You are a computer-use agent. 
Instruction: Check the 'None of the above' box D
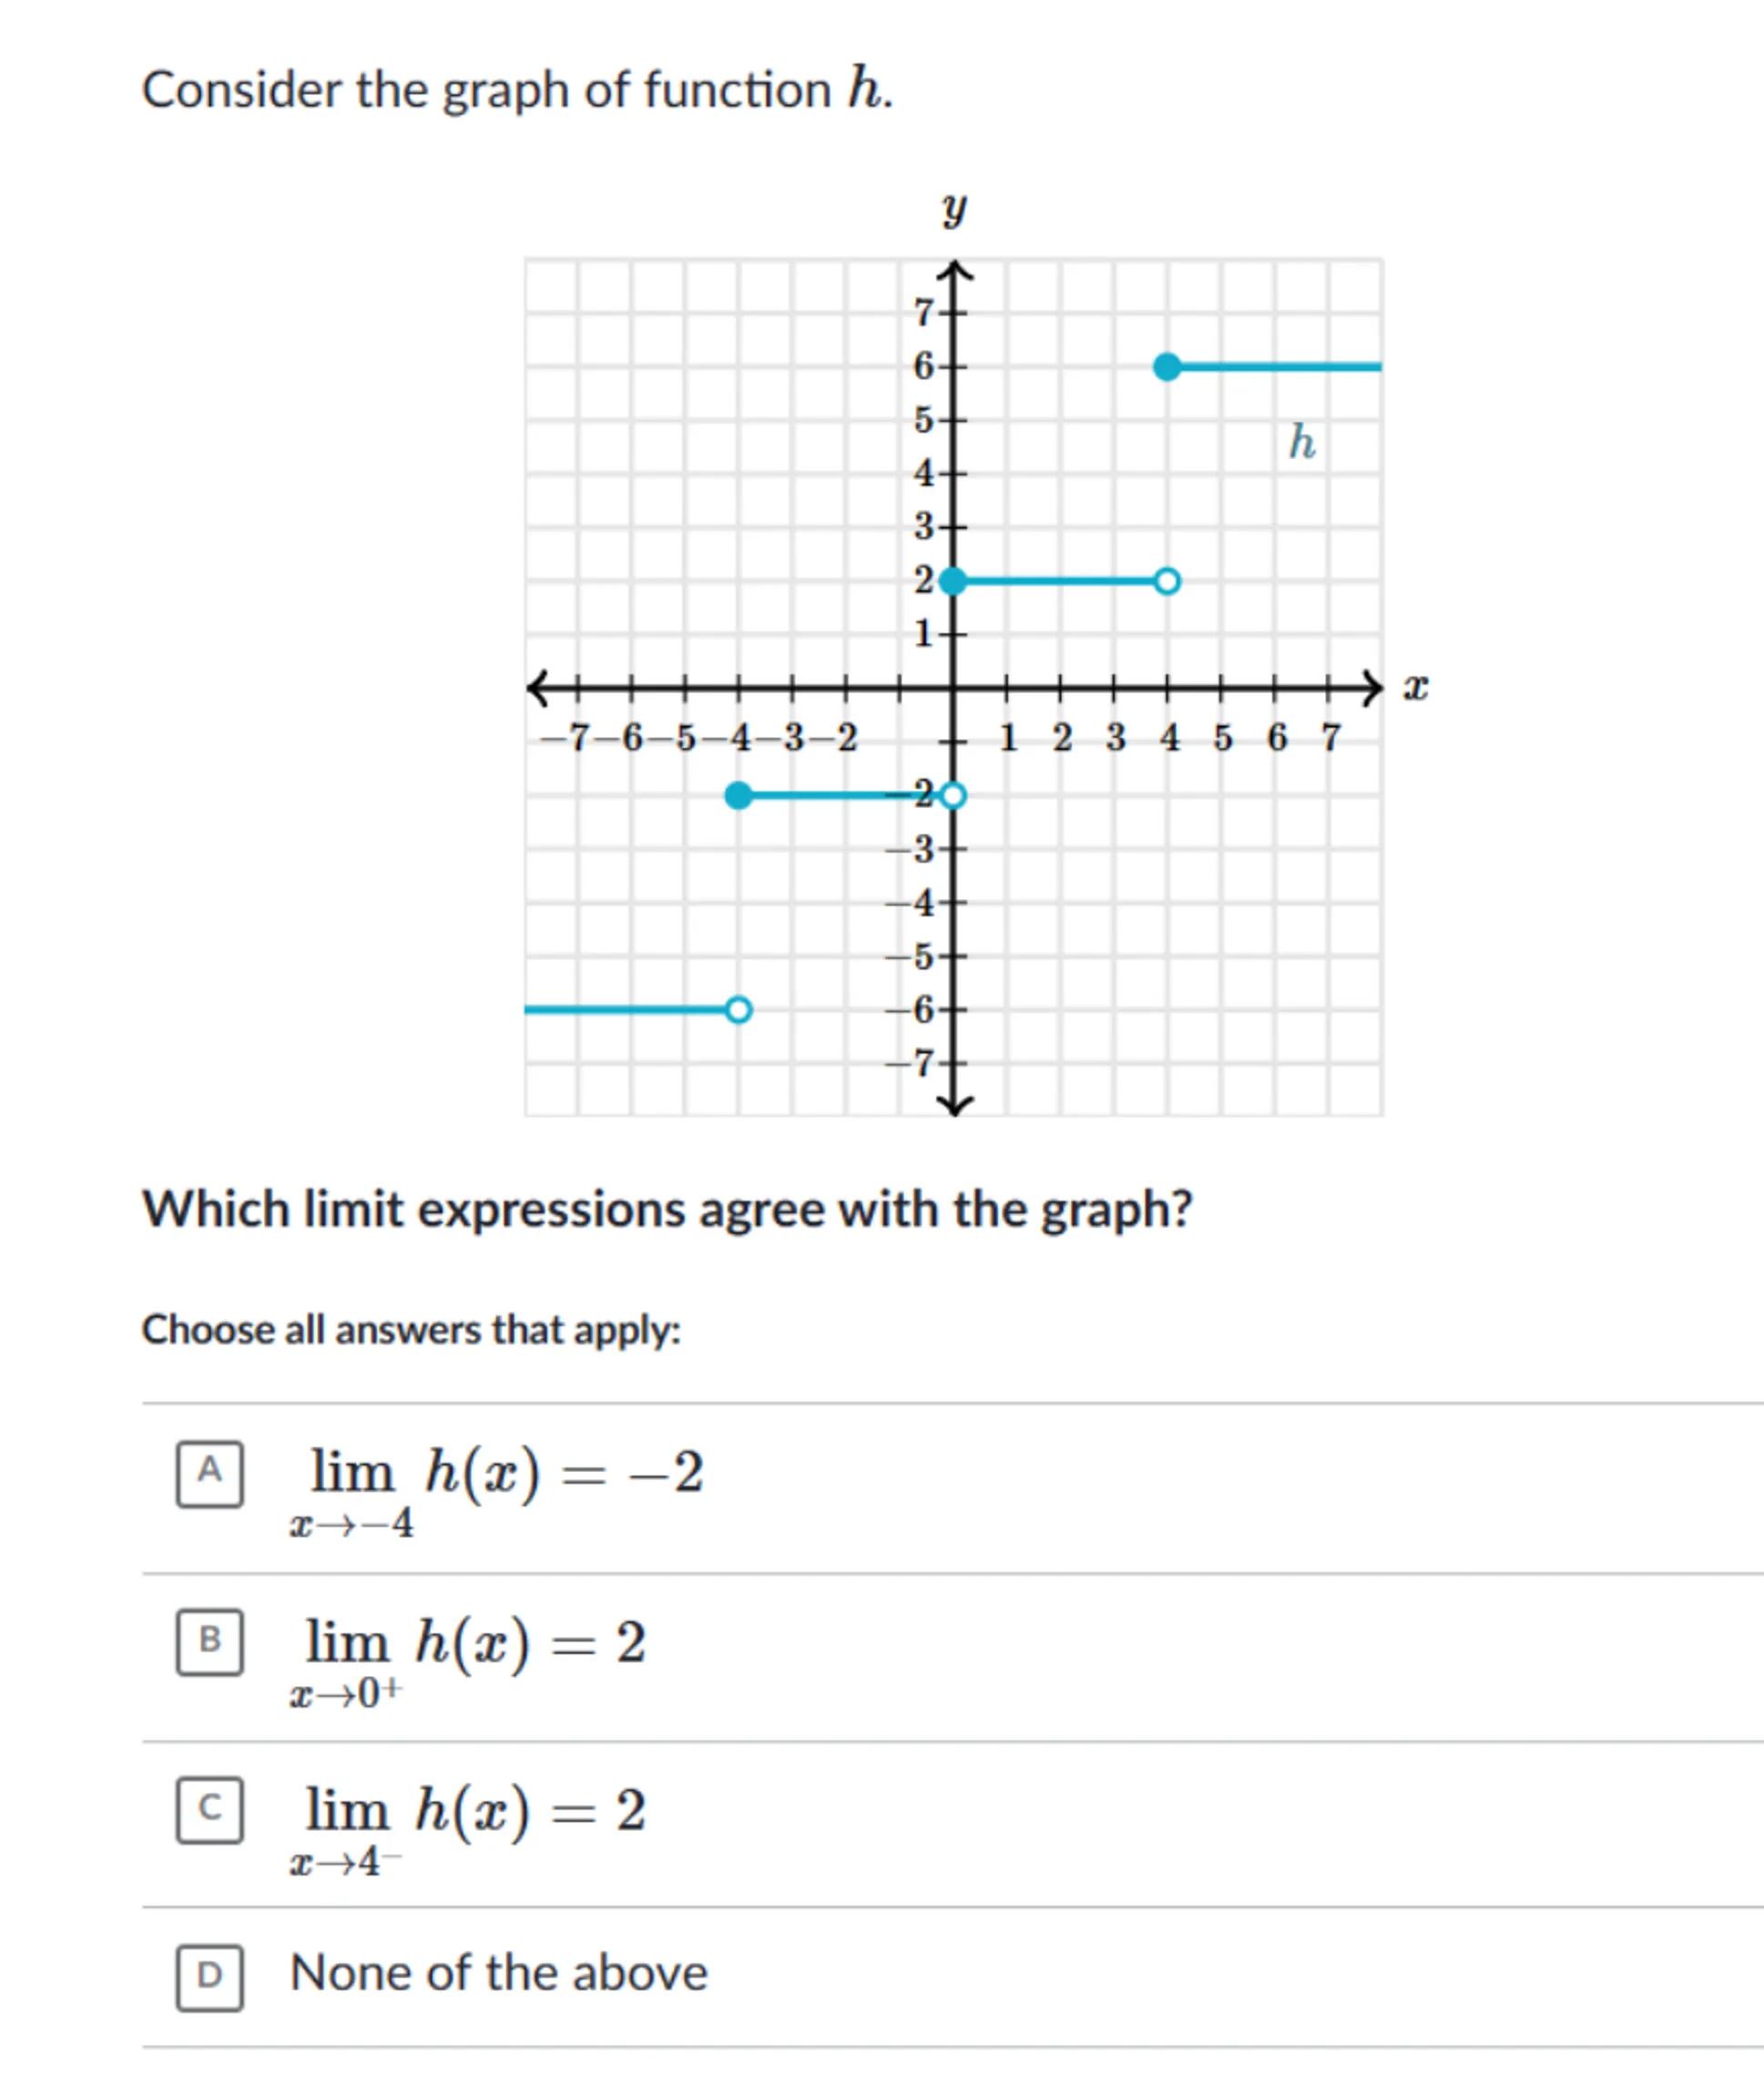pos(209,1976)
